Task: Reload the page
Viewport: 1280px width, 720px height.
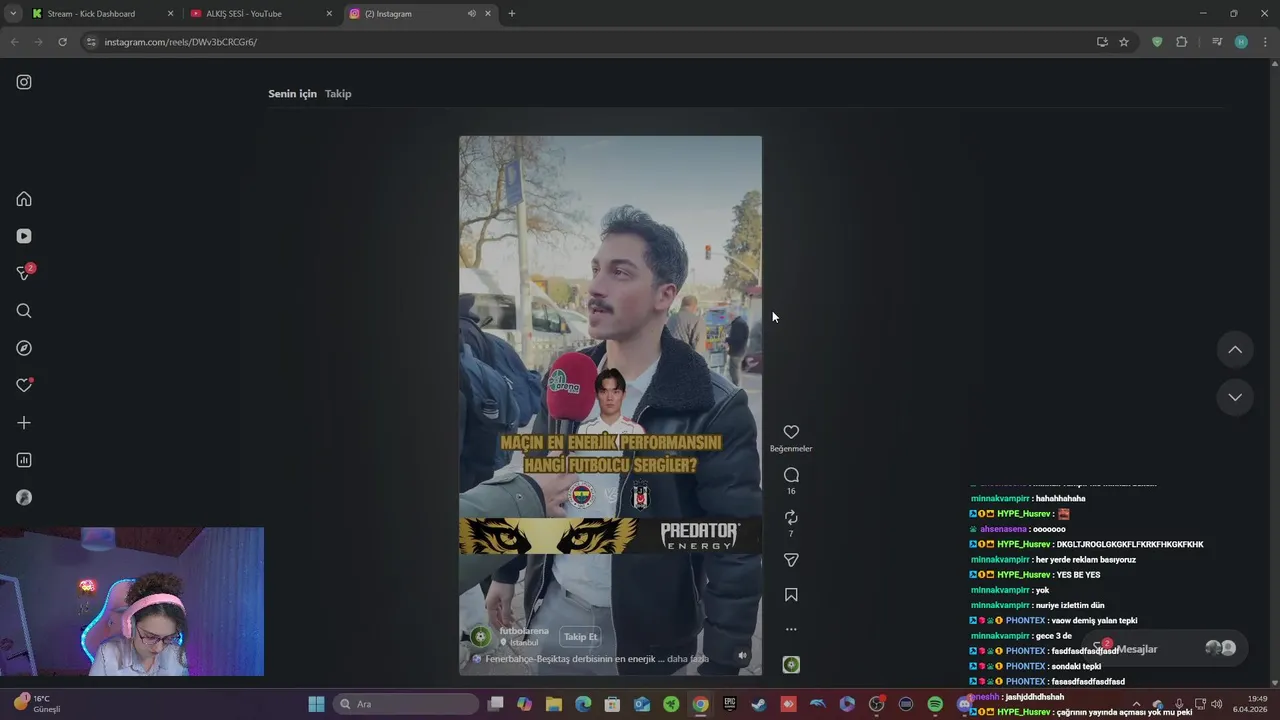Action: click(x=62, y=42)
